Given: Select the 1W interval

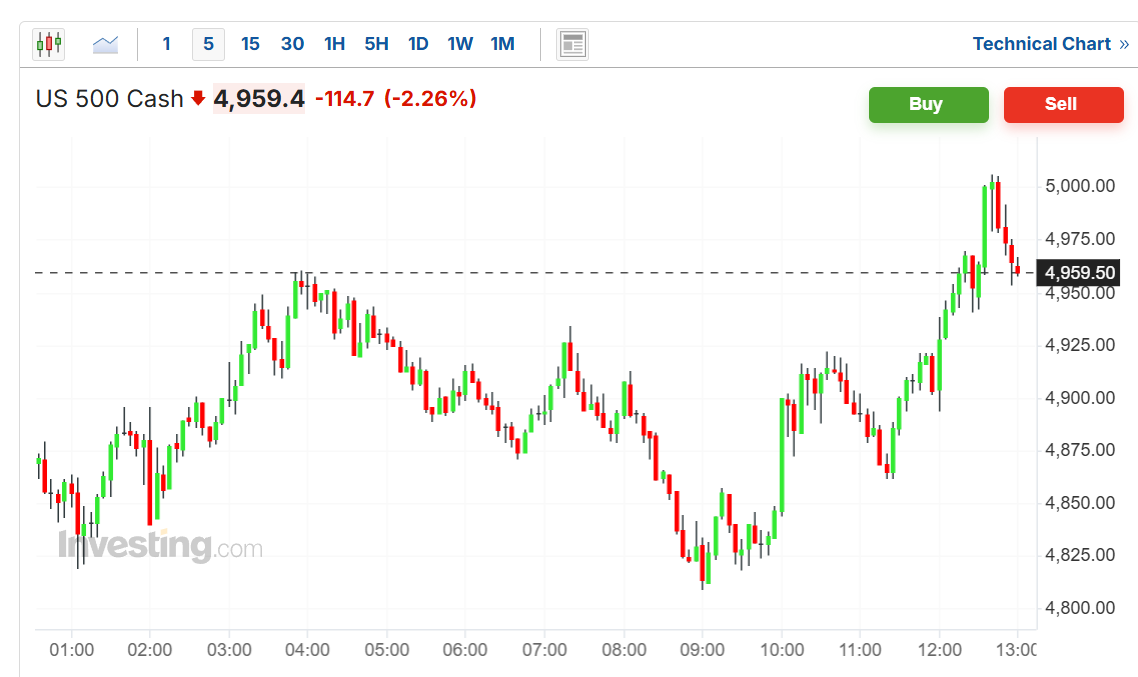Looking at the screenshot, I should tap(460, 44).
